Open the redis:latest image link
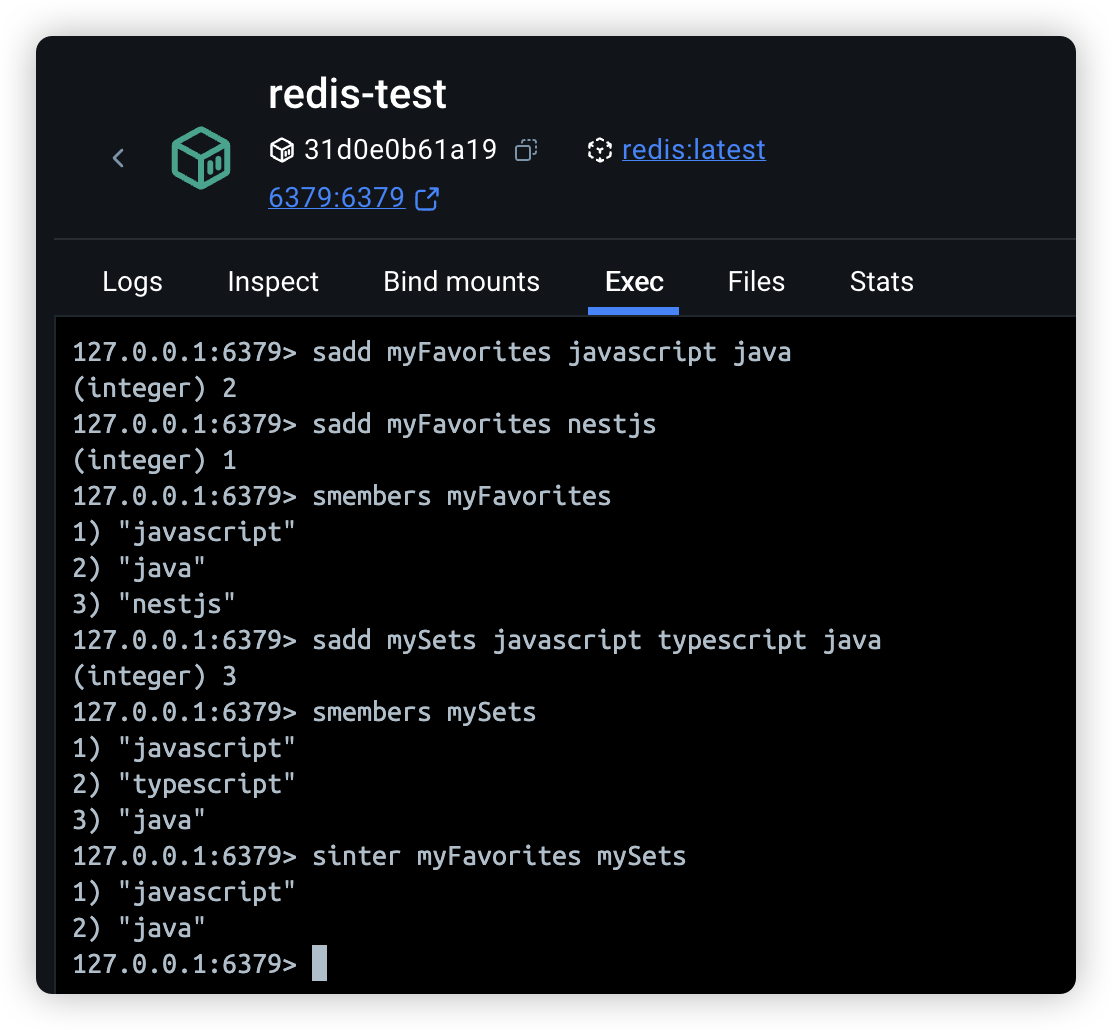Screen dimensions: 1112x1030 (x=693, y=150)
